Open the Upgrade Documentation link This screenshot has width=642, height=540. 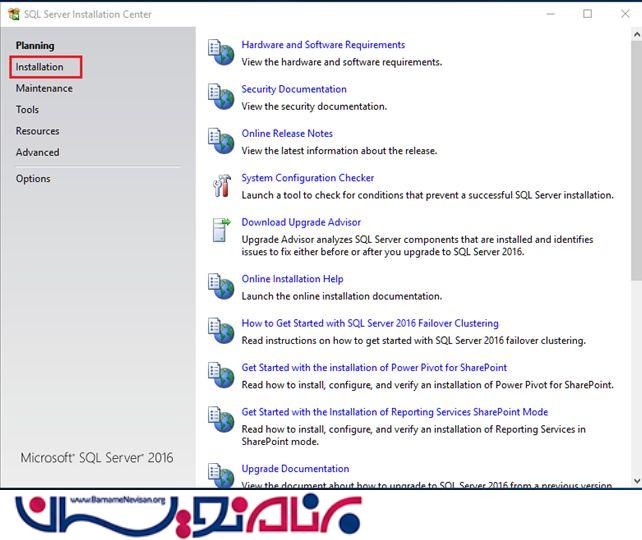(x=295, y=468)
